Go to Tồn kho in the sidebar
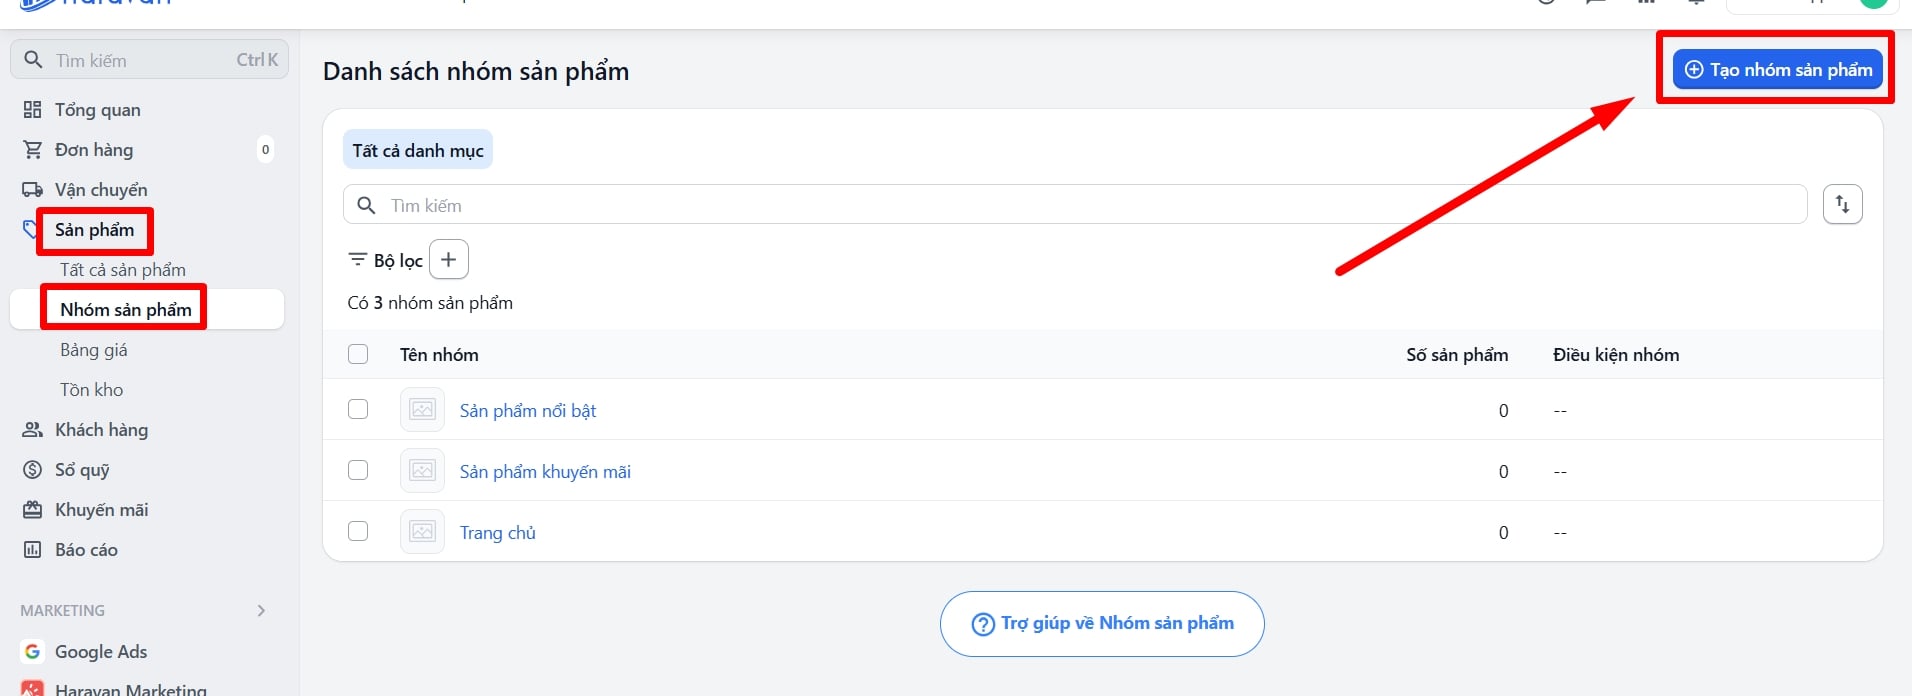This screenshot has width=1912, height=696. (x=92, y=390)
